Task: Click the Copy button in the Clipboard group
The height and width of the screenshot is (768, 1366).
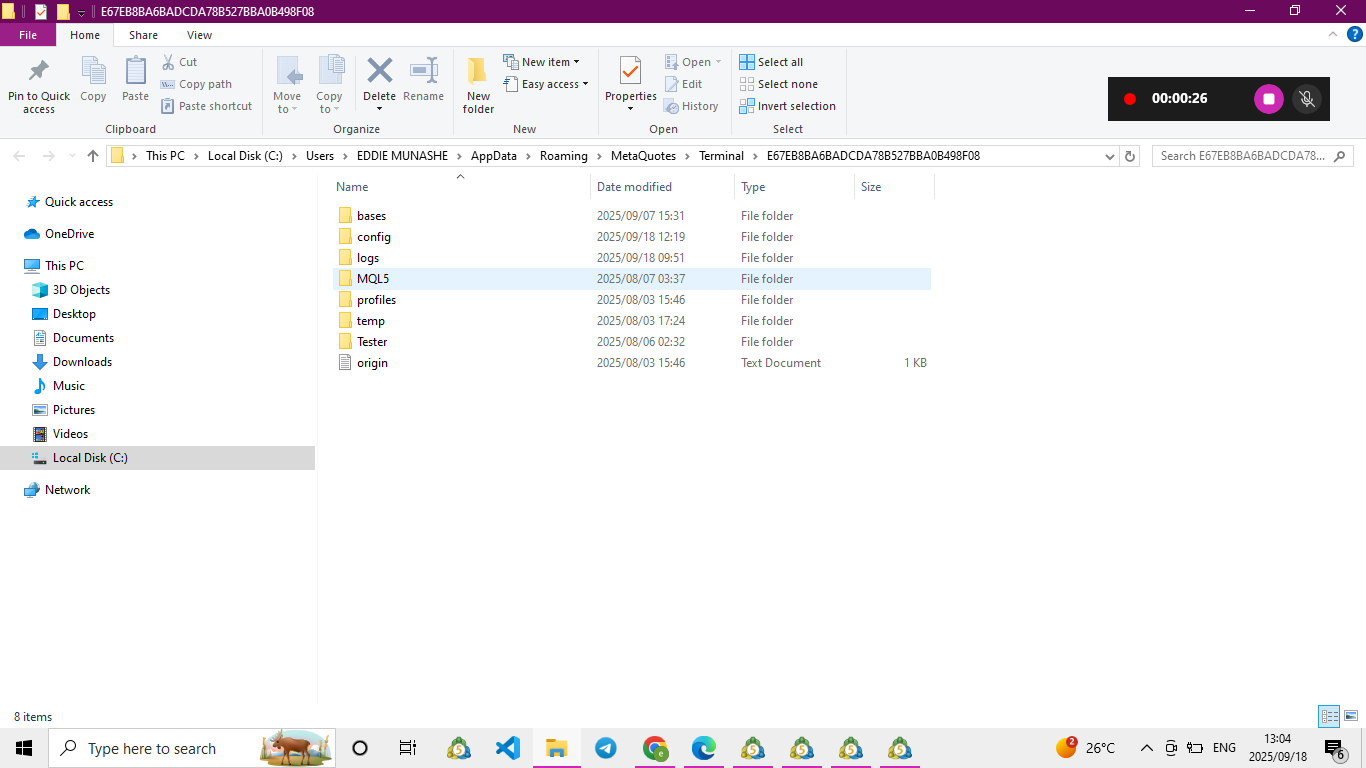Action: click(93, 80)
